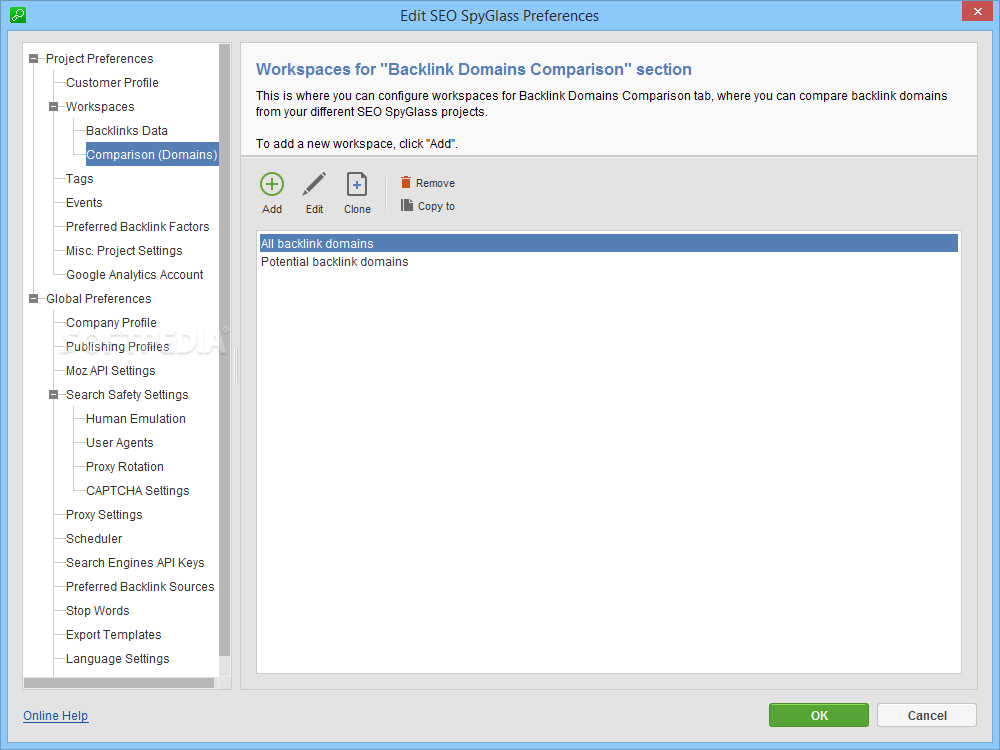Collapse the Workspaces tree node

coord(54,107)
